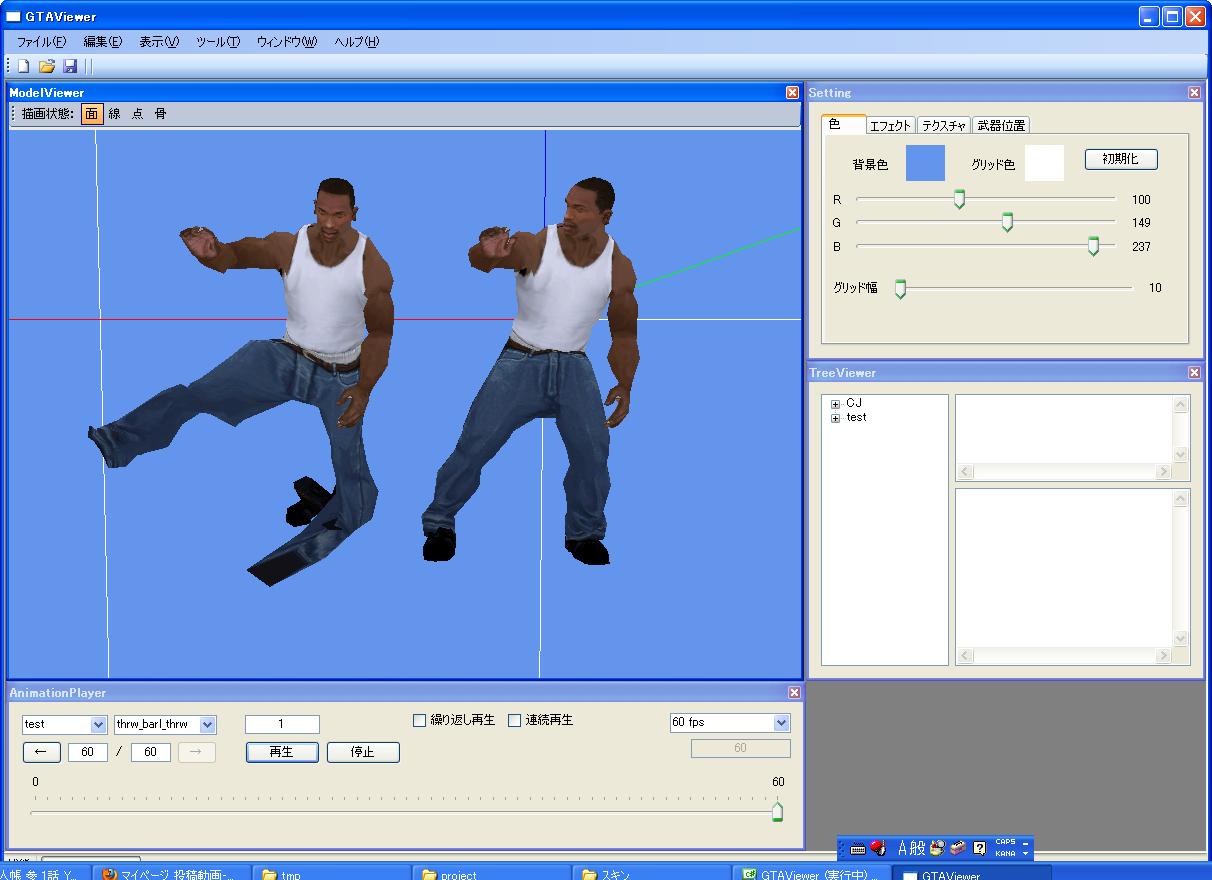Close the AnimationPlayer panel
1212x880 pixels.
click(x=794, y=692)
